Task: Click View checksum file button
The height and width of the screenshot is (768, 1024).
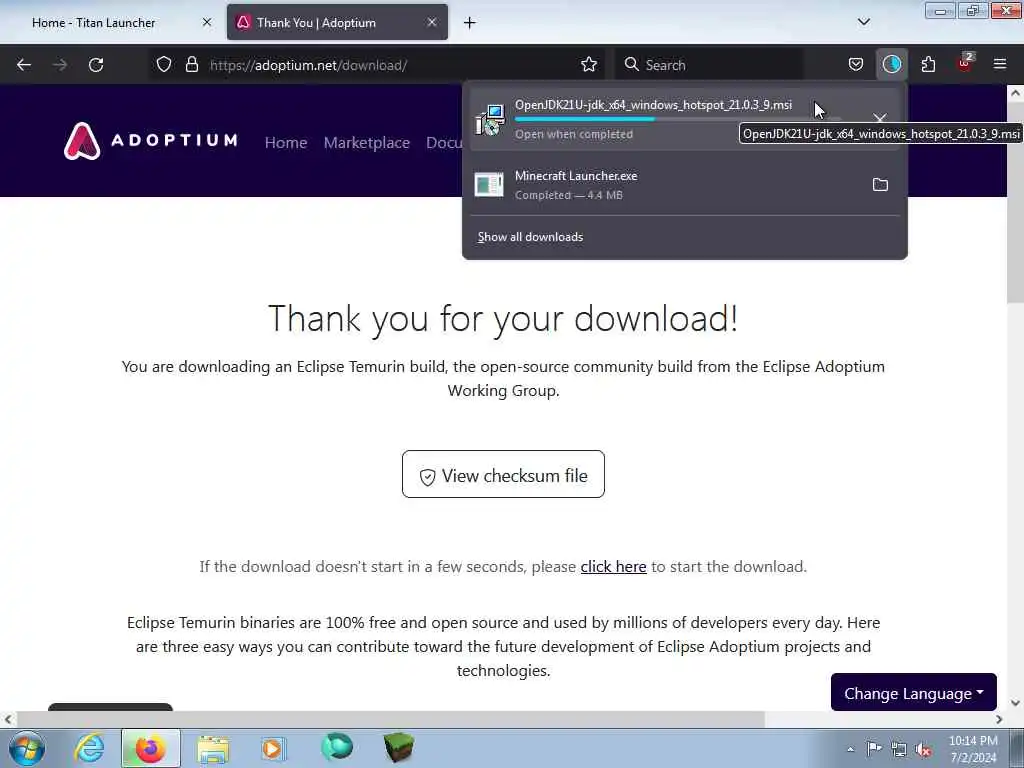Action: [x=503, y=474]
